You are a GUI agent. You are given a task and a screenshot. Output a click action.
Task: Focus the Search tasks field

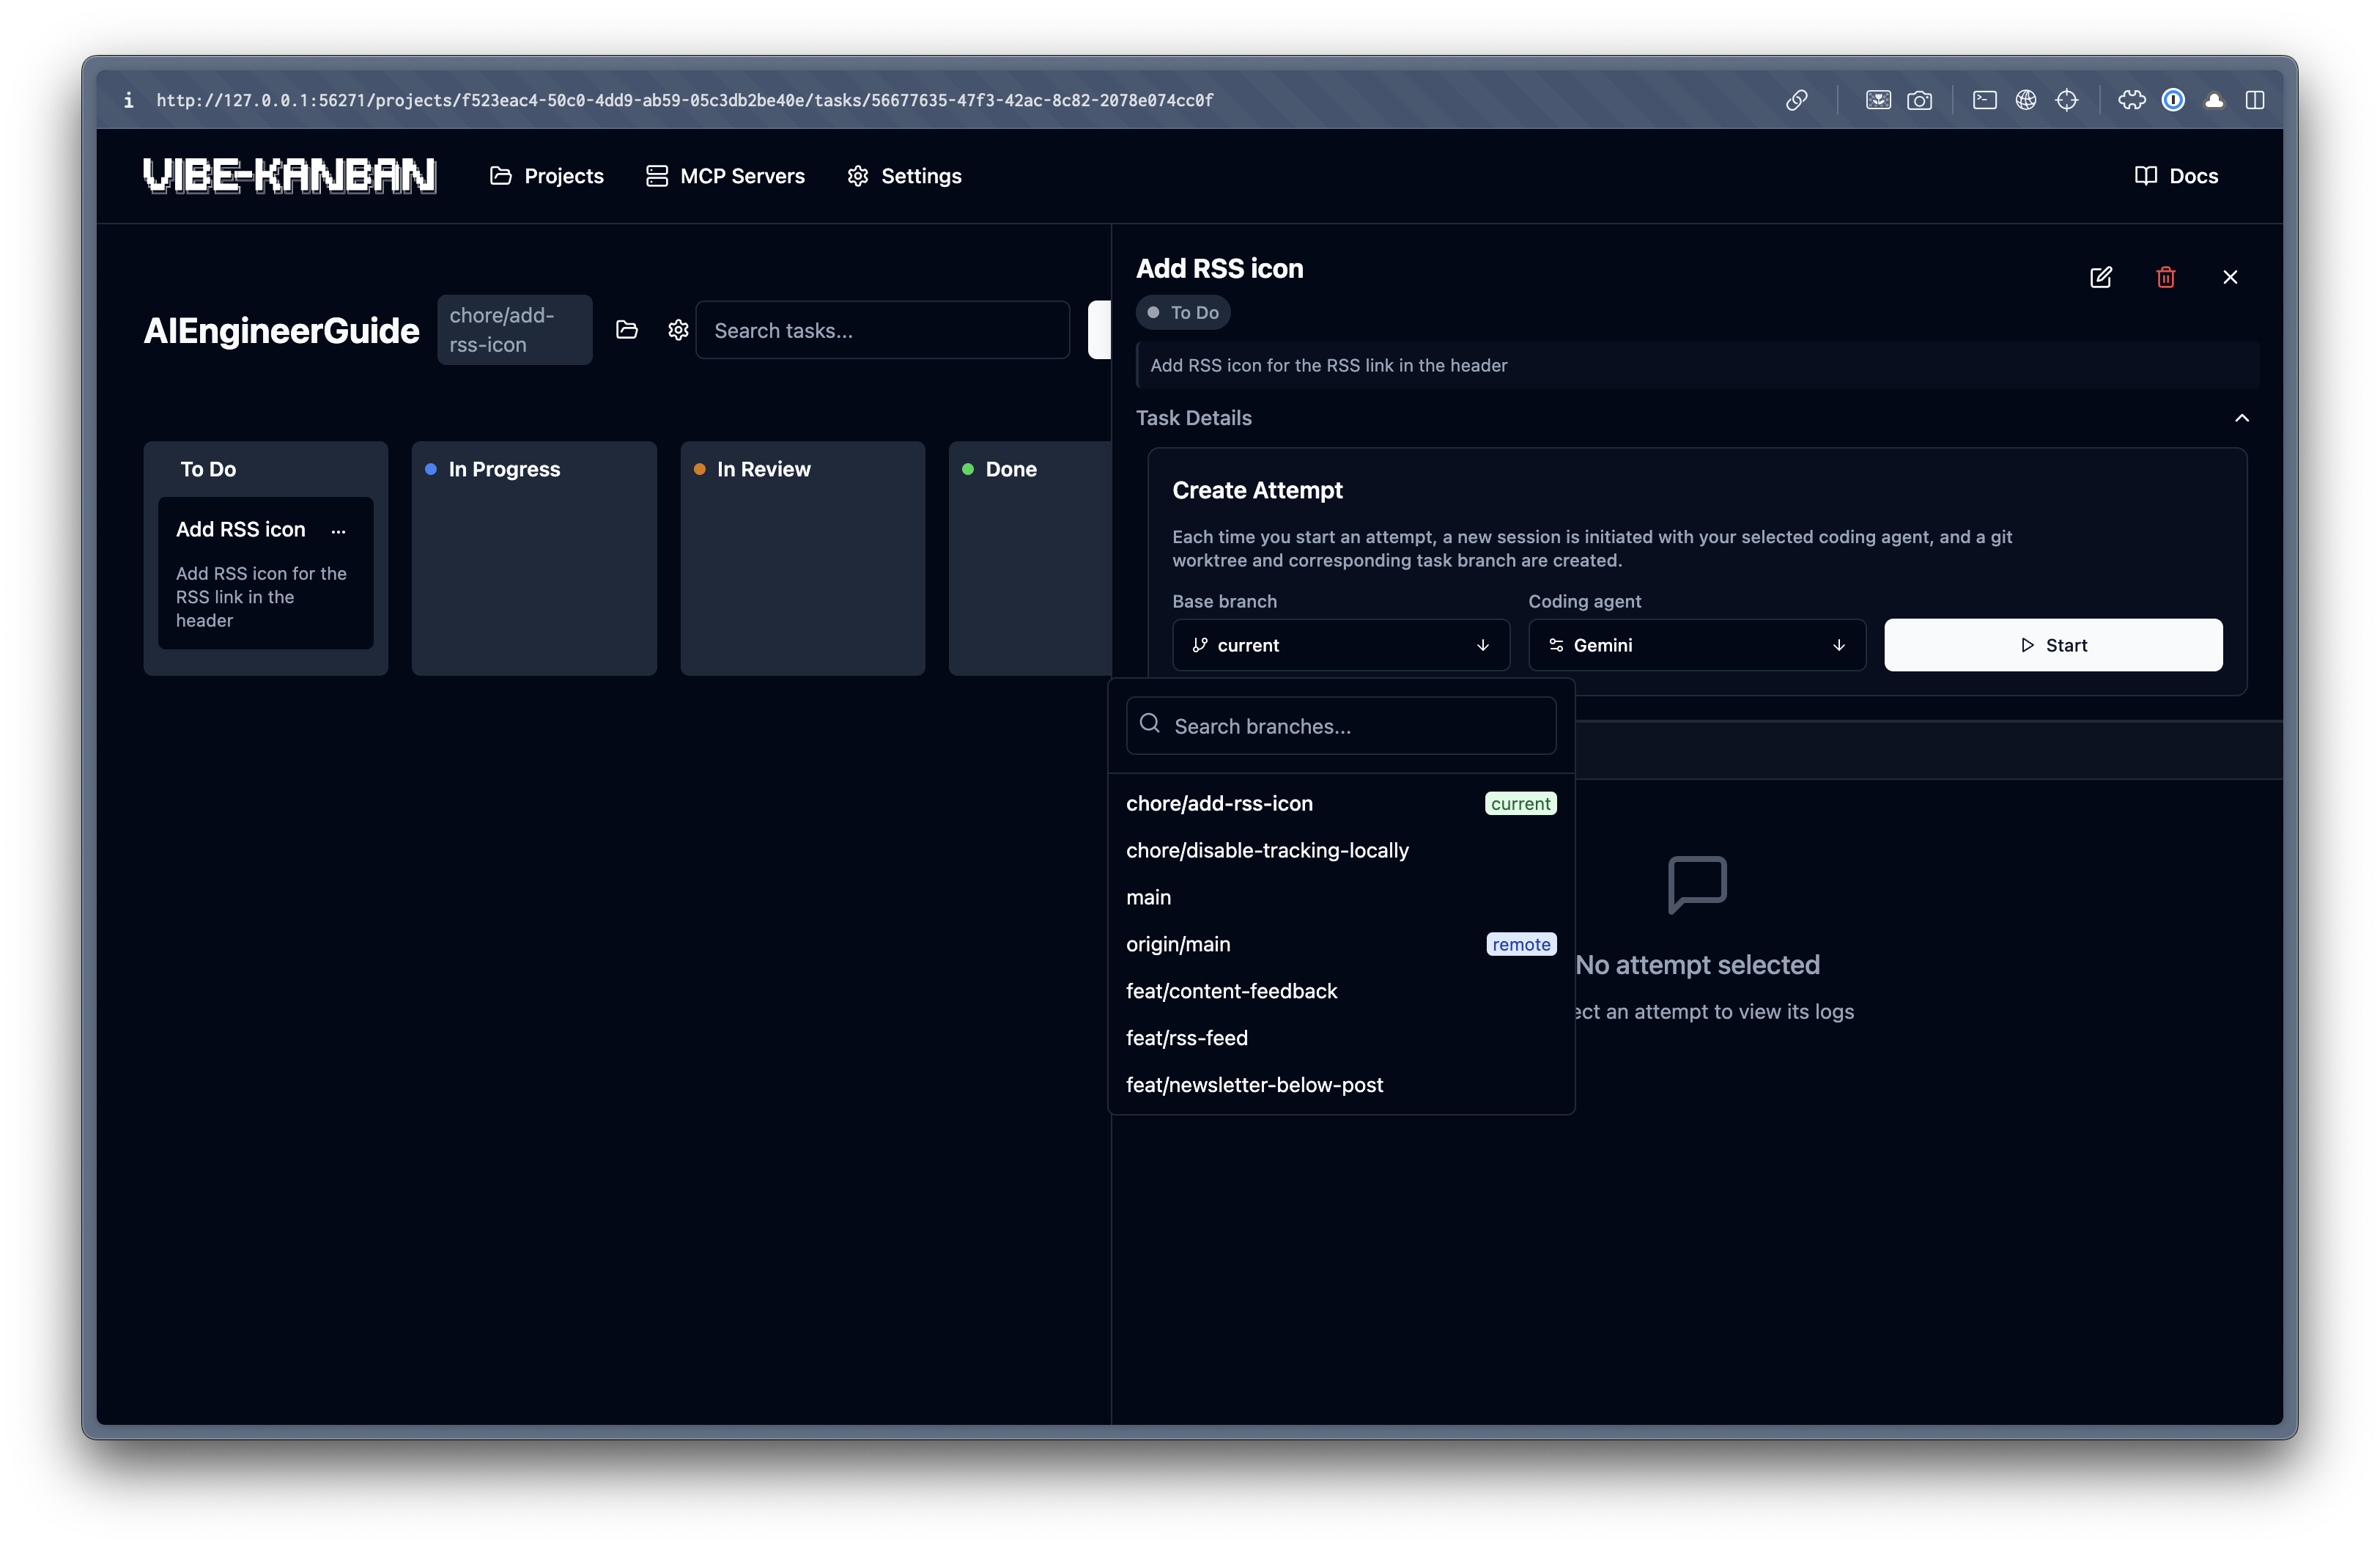point(883,330)
